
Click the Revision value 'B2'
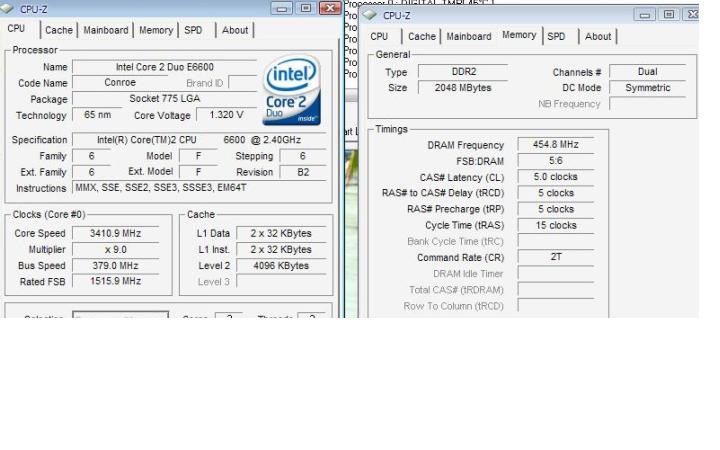303,172
